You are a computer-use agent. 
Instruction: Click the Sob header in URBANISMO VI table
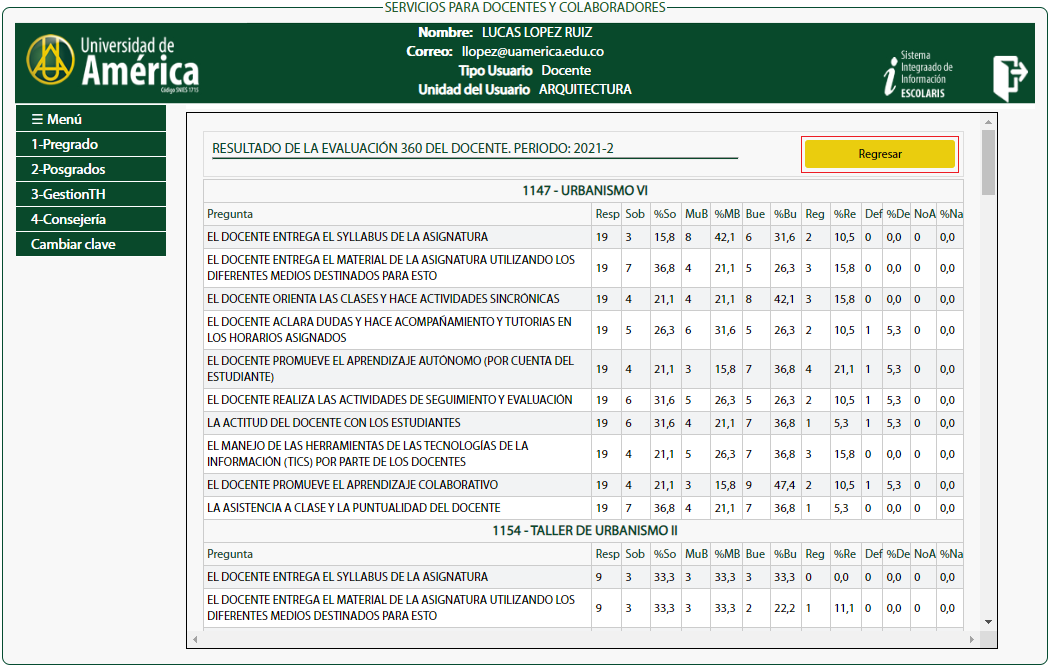click(635, 214)
